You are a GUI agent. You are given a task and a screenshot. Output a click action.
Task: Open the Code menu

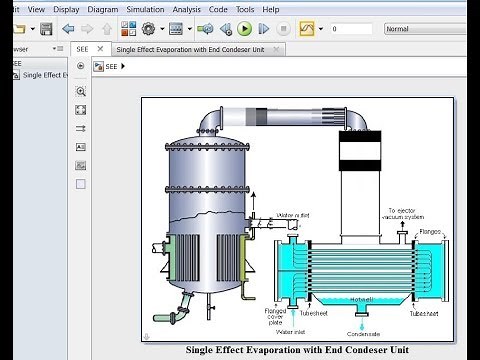tap(218, 10)
